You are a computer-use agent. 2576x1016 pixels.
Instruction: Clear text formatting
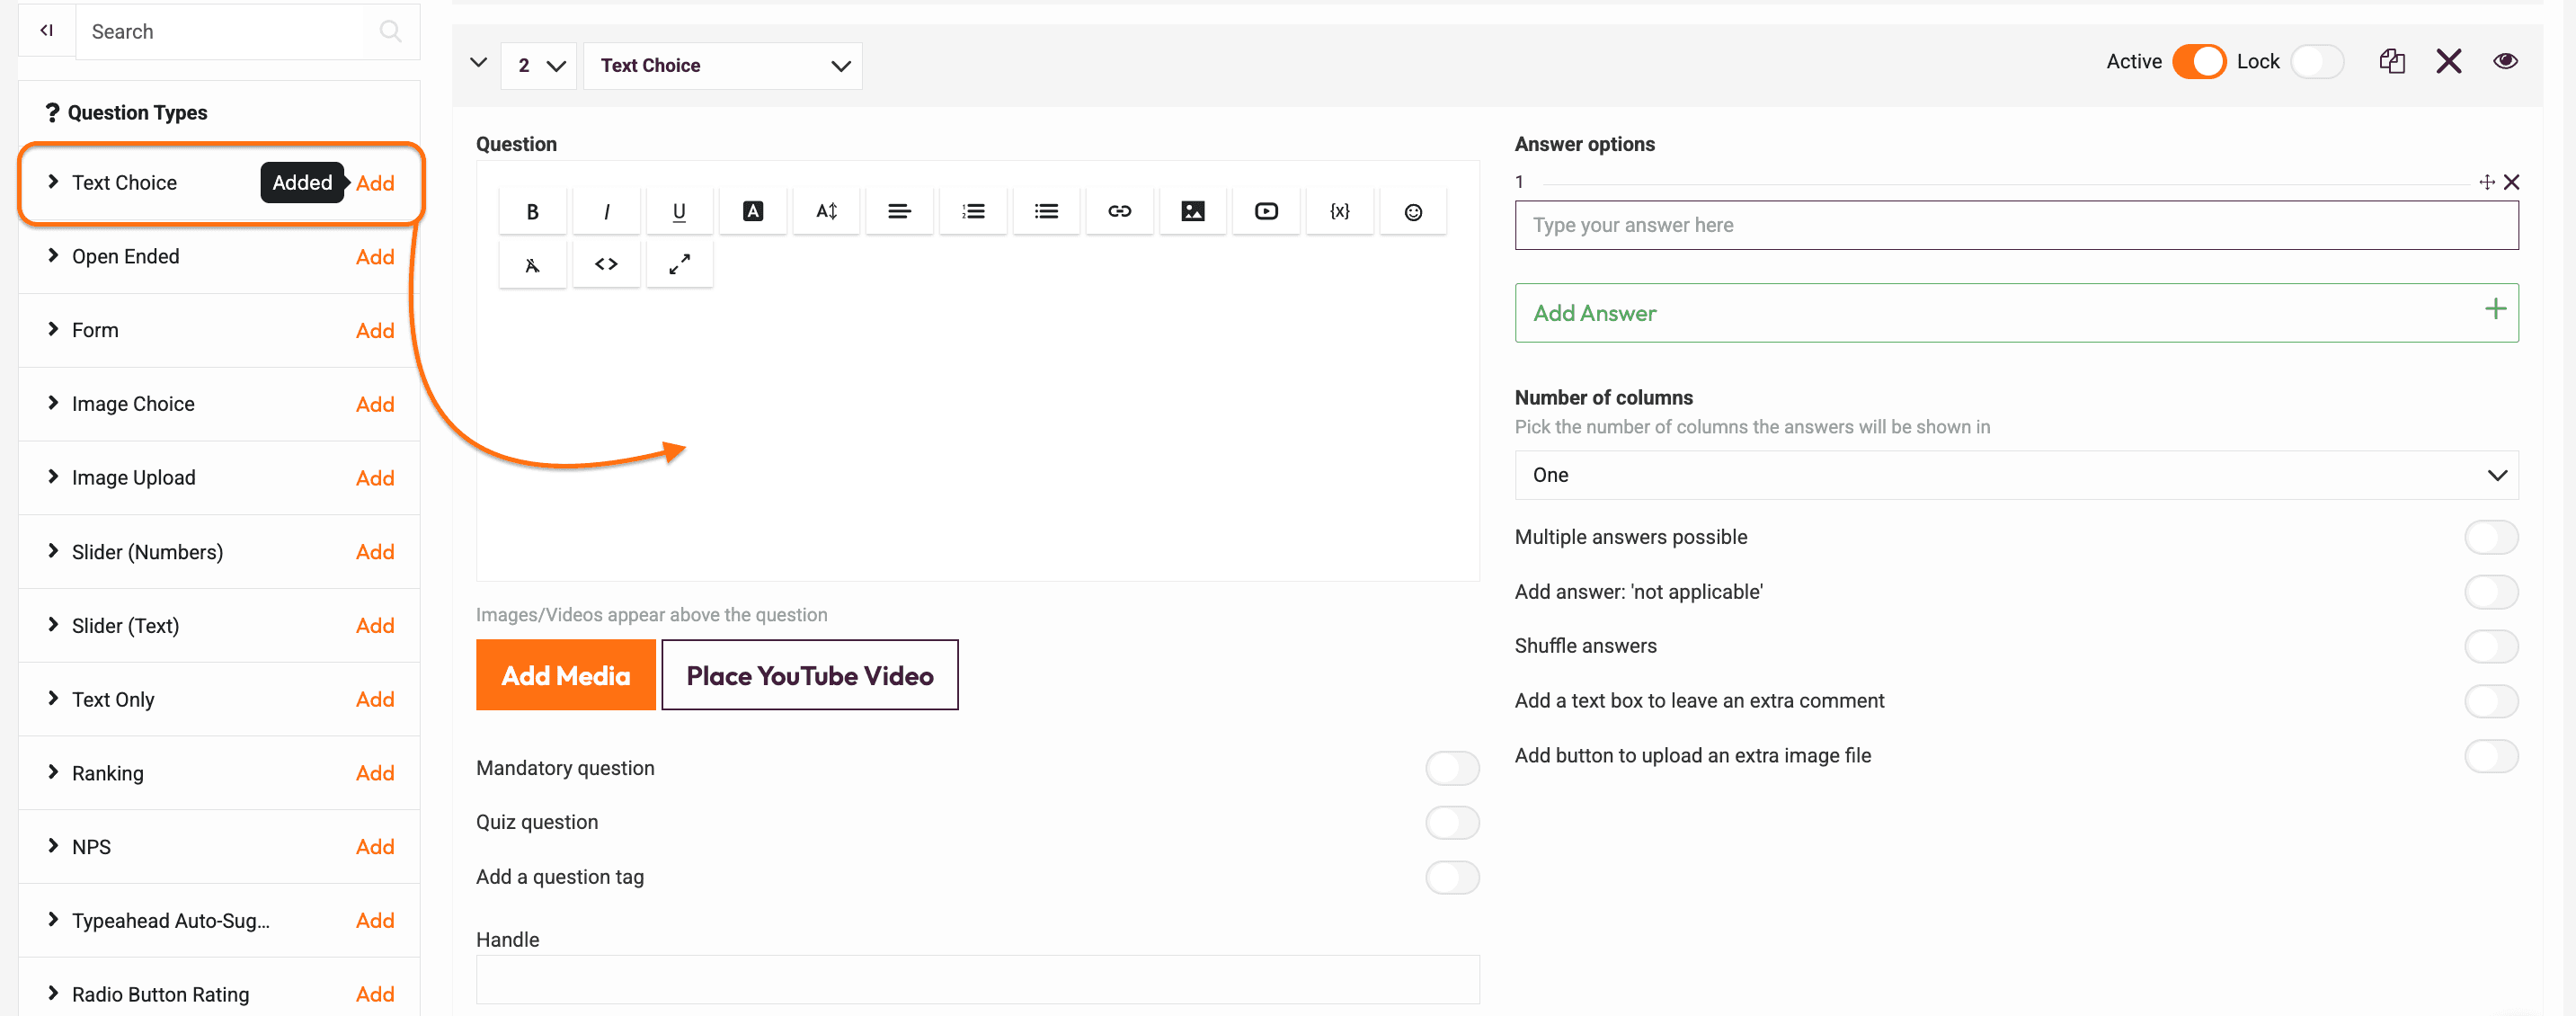coord(532,264)
